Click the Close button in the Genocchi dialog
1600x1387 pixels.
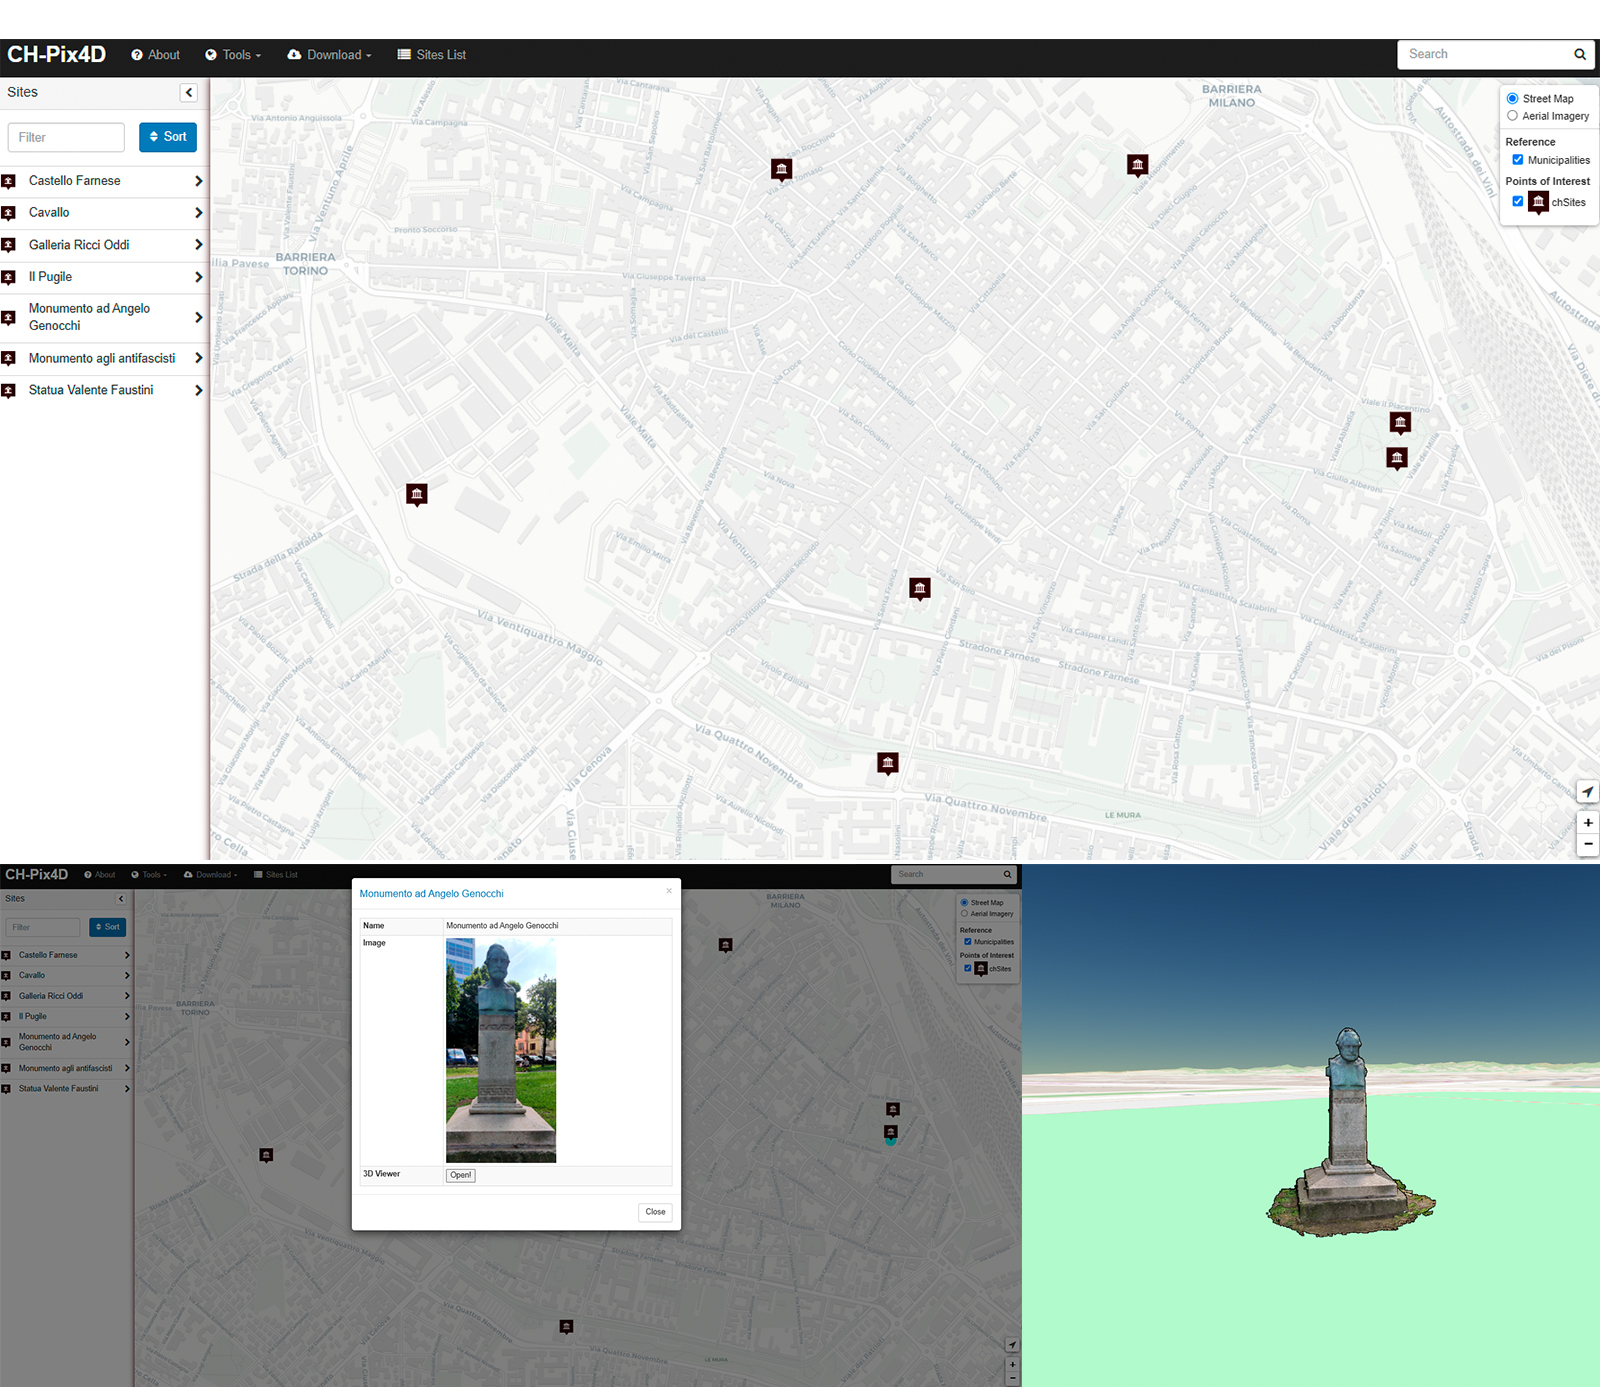coord(655,1212)
